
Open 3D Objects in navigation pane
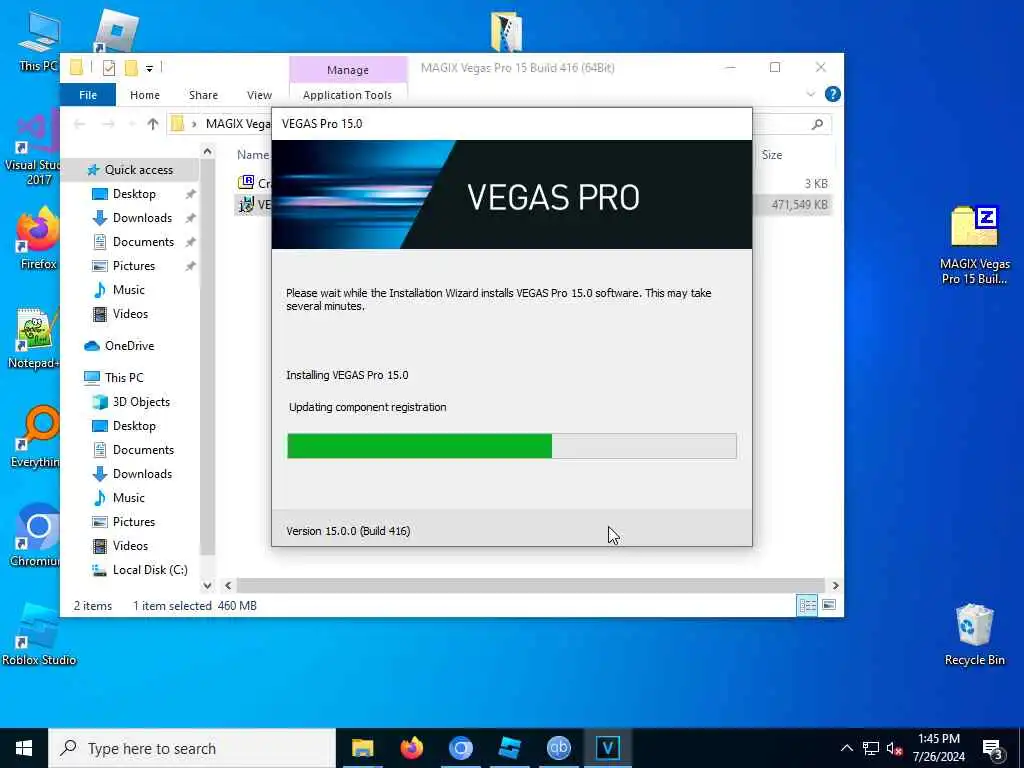[141, 402]
